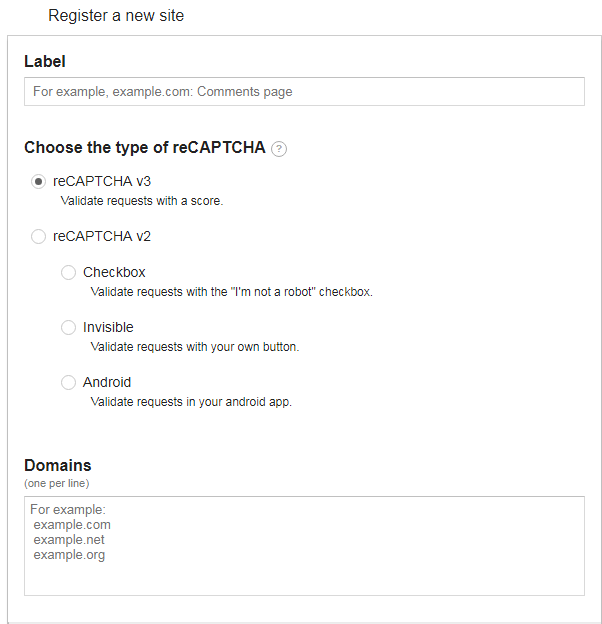Image resolution: width=602 pixels, height=624 pixels.
Task: Select the reCAPTCHA v3 radio button
Action: coord(39,181)
